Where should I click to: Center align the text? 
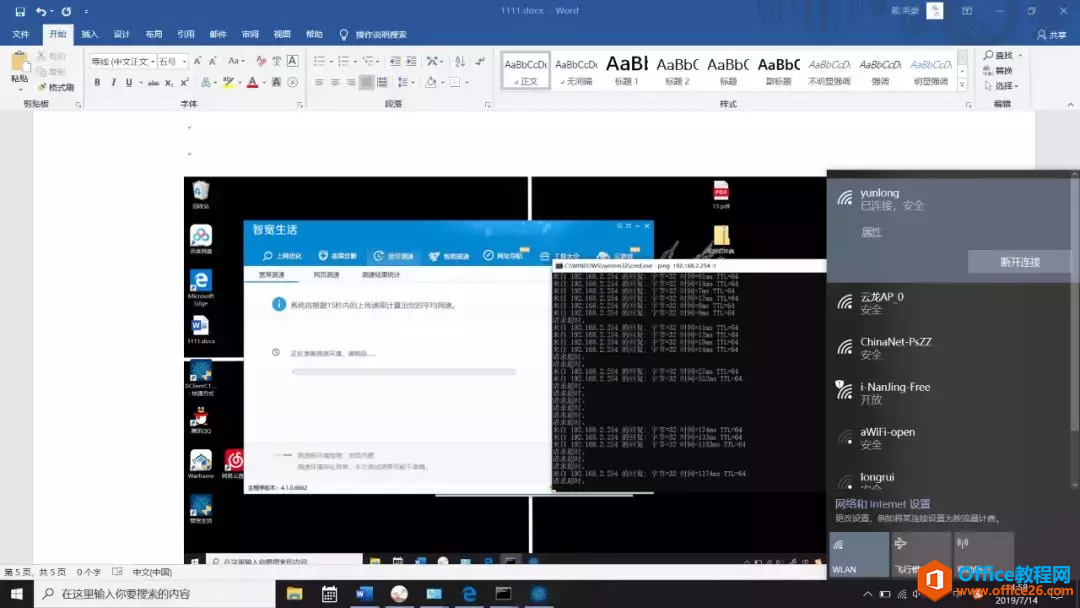(335, 83)
